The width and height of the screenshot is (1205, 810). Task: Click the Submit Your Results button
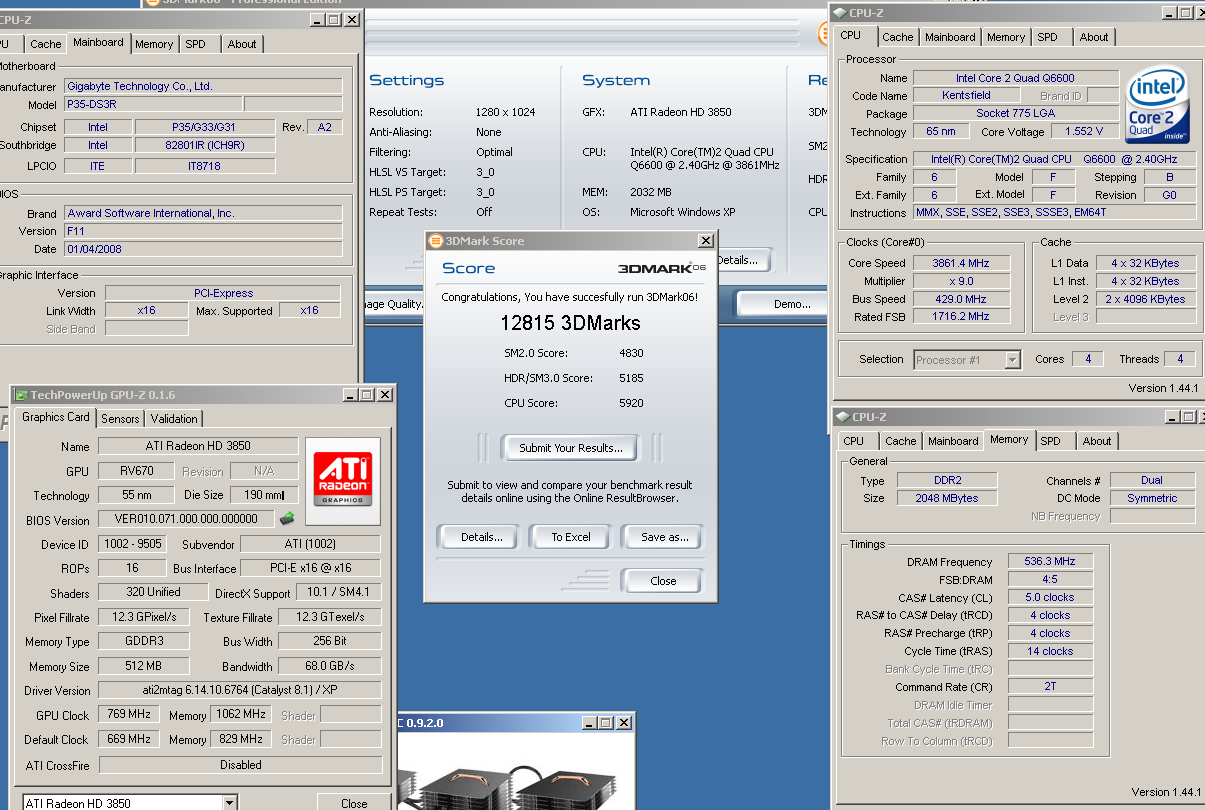point(571,448)
